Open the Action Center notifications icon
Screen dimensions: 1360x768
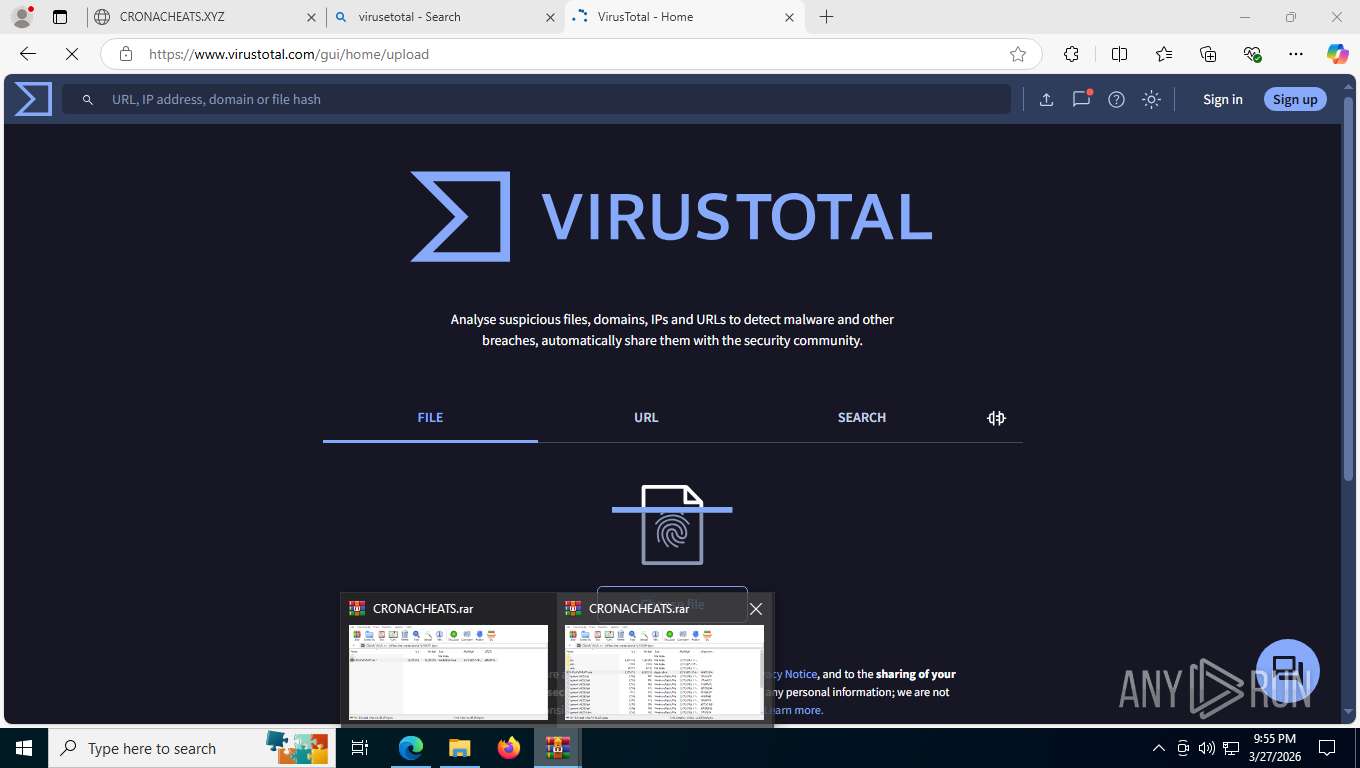tap(1327, 748)
